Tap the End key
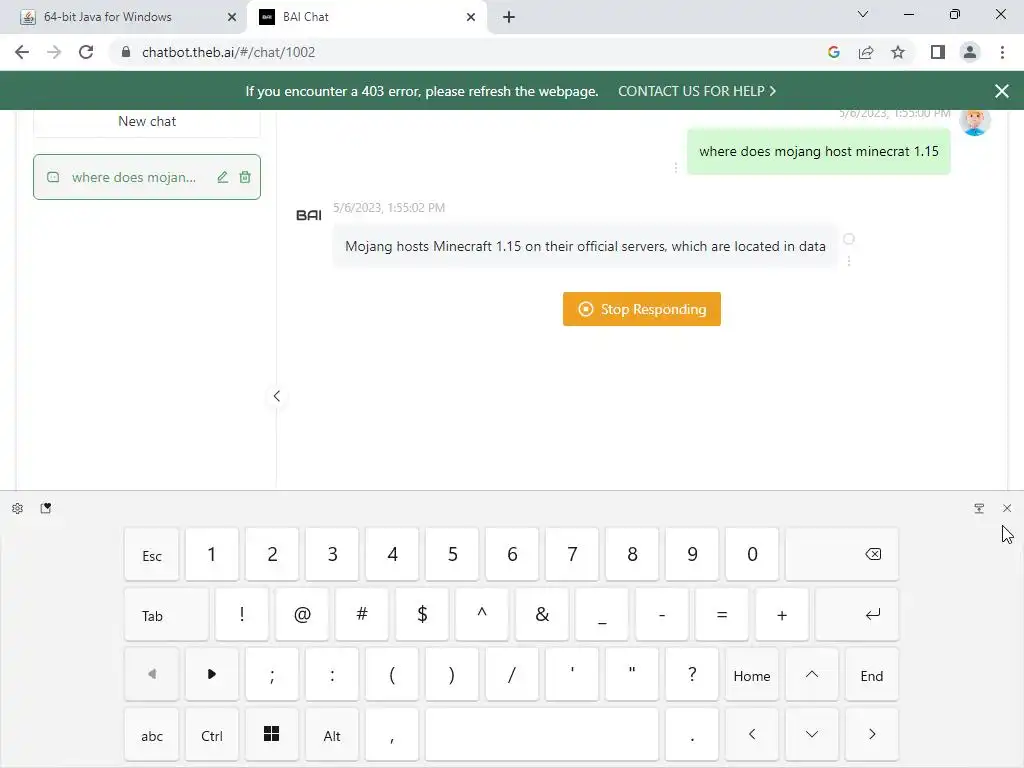Viewport: 1024px width, 768px height. click(x=872, y=675)
